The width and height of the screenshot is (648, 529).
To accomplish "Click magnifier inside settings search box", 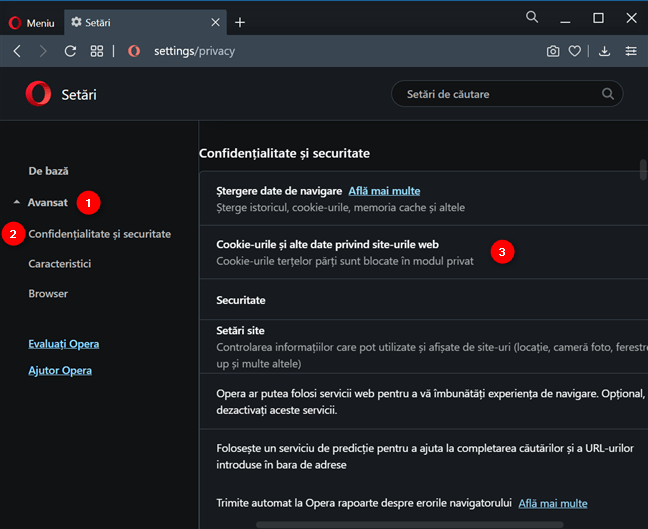I will click(608, 94).
